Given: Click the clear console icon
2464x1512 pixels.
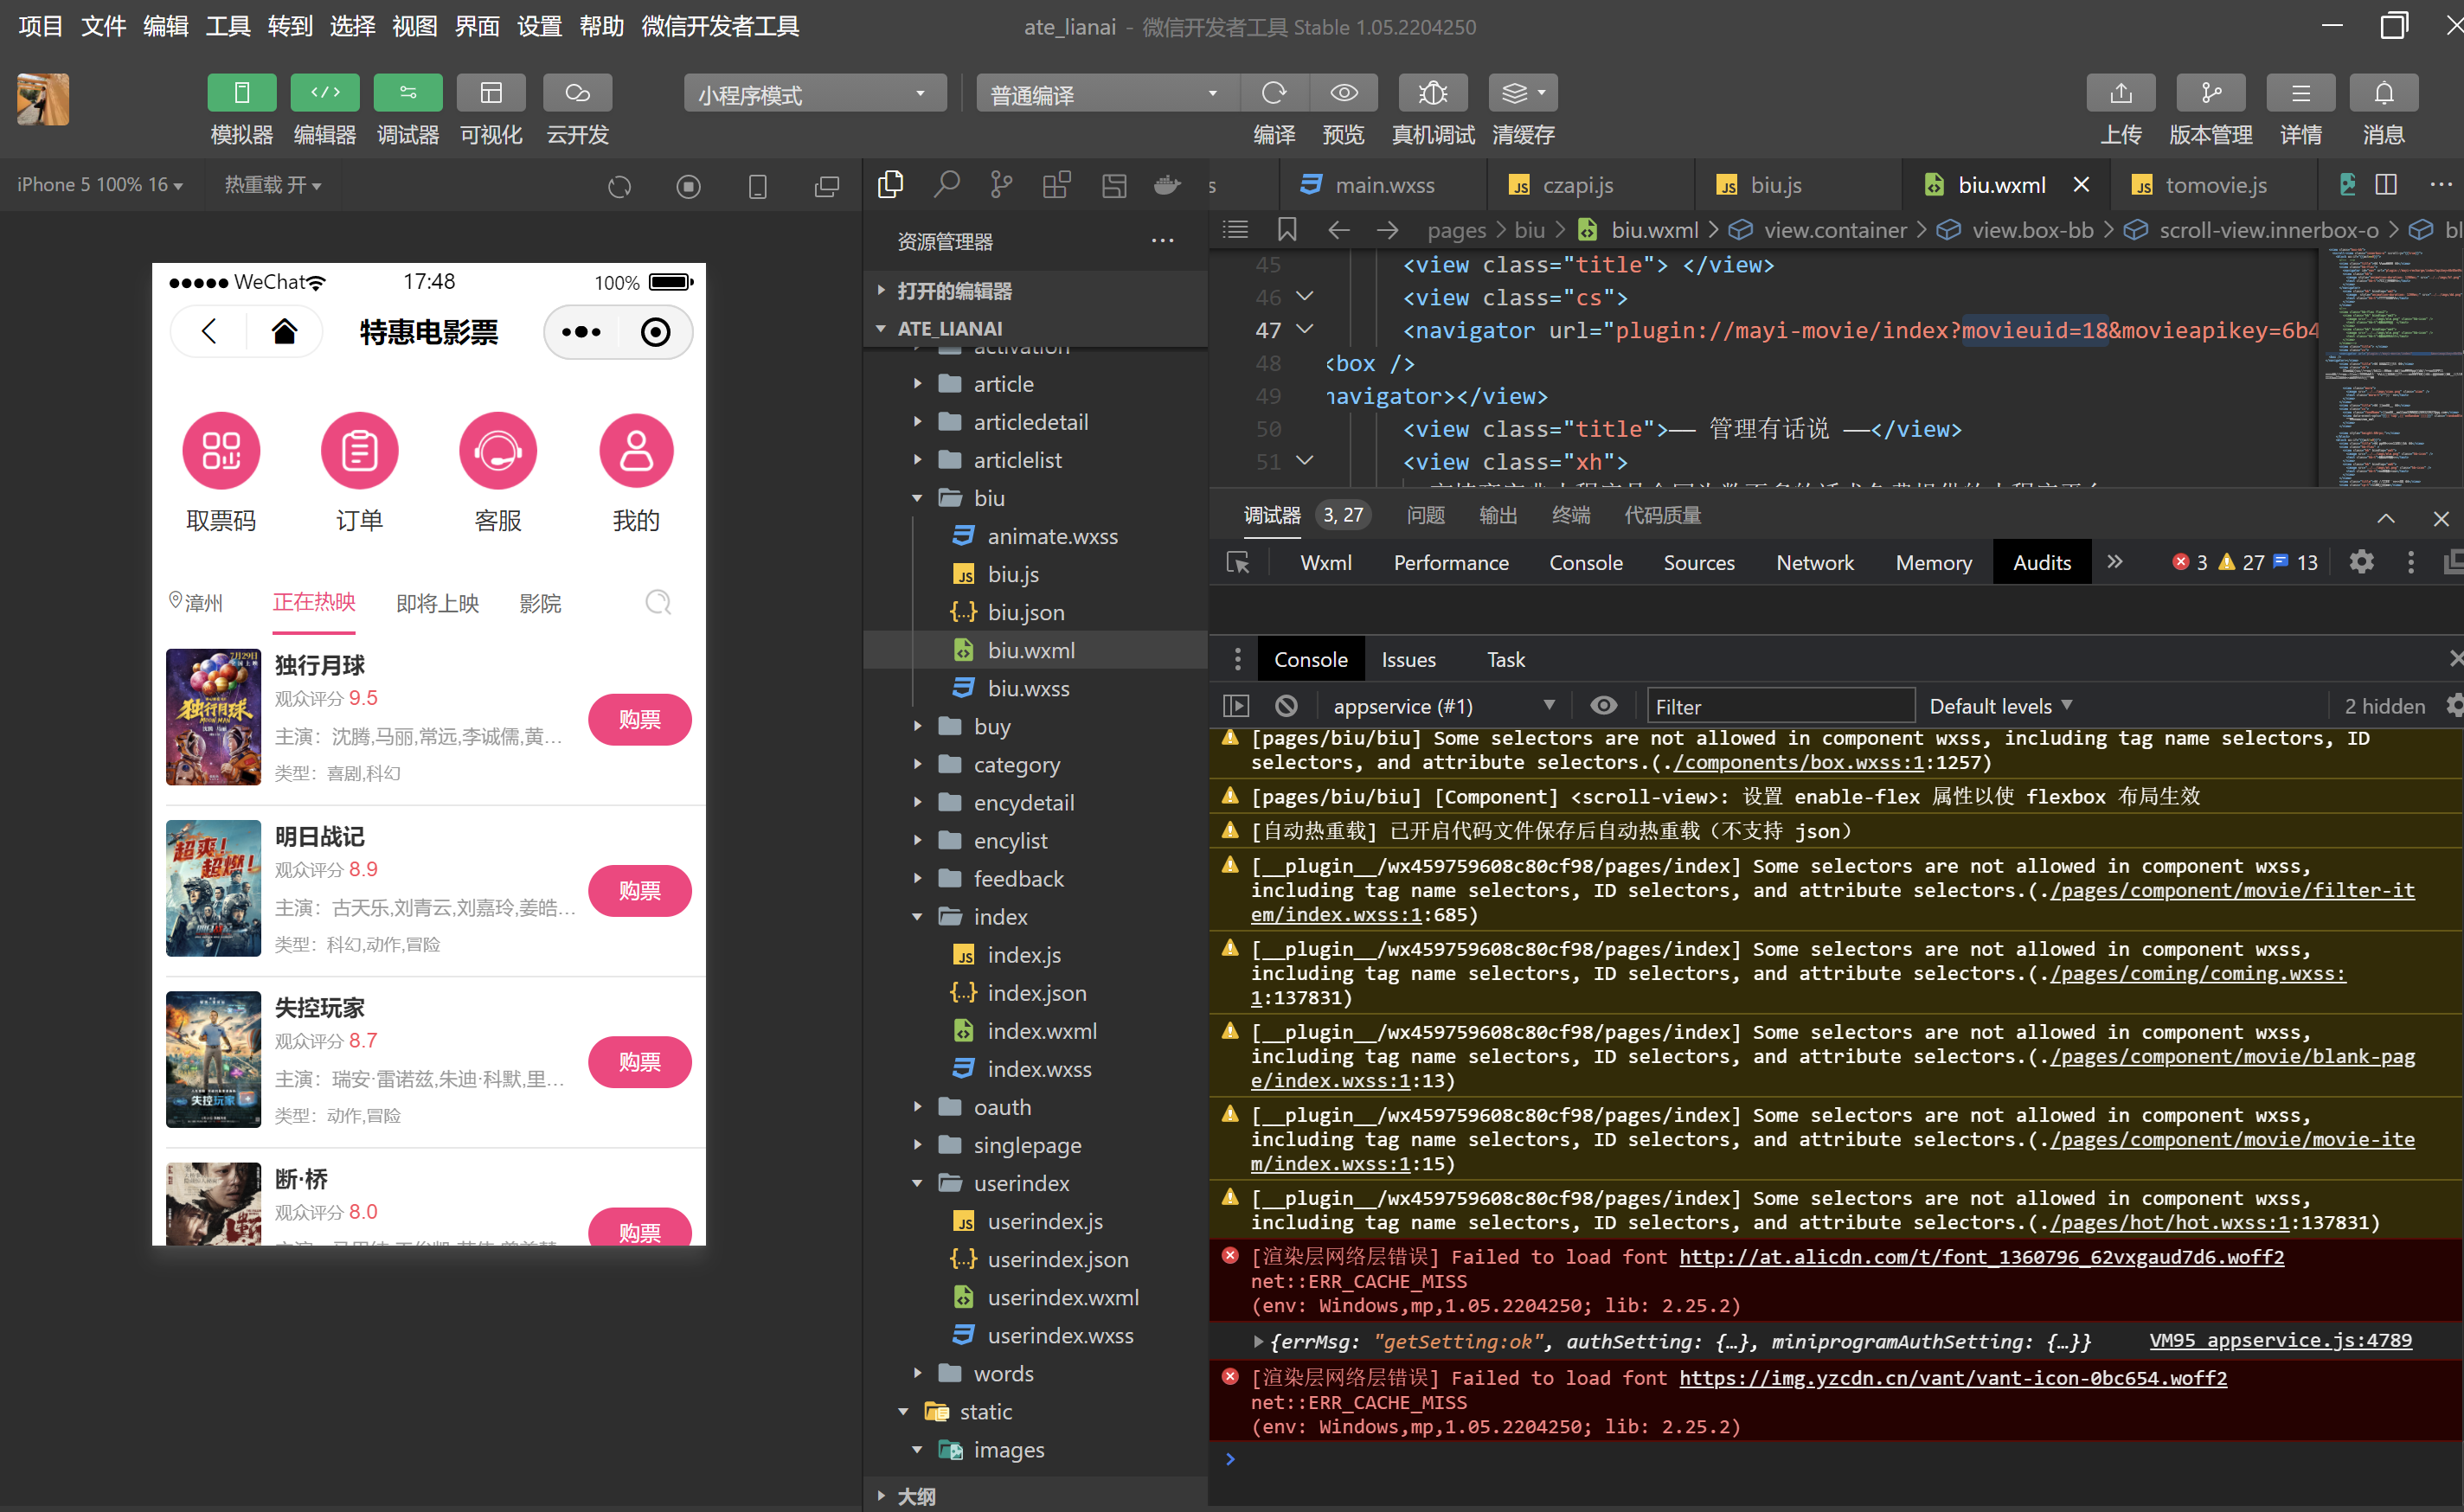Looking at the screenshot, I should click(1286, 706).
